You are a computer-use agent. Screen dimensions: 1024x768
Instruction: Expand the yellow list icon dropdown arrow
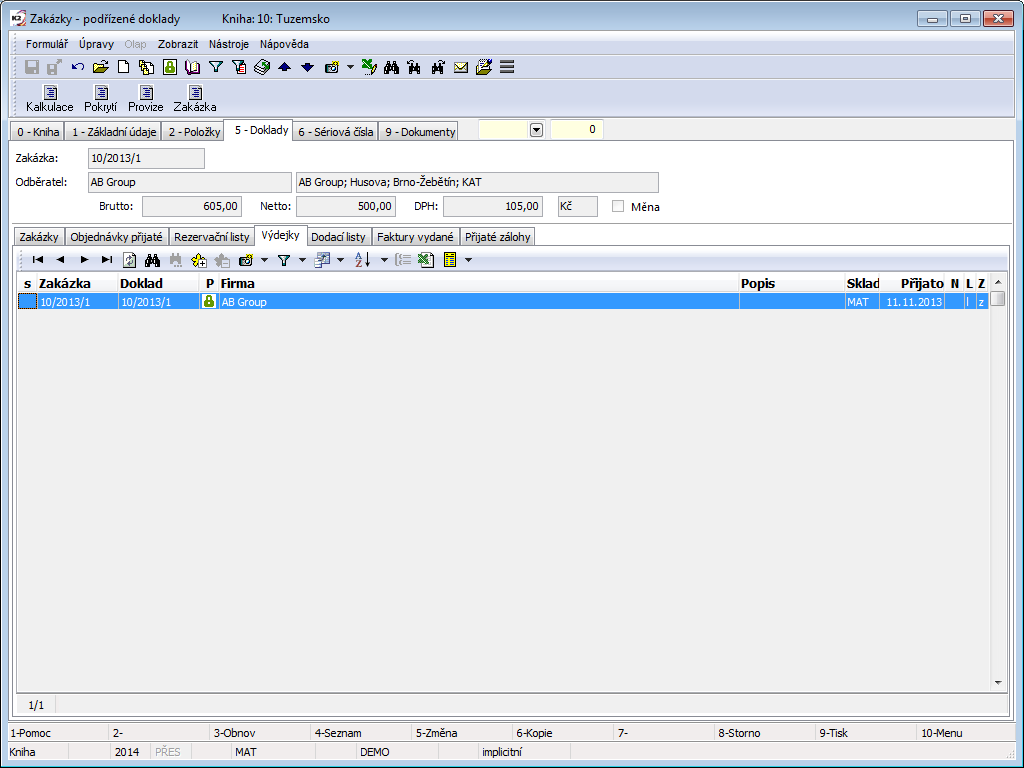[x=468, y=260]
